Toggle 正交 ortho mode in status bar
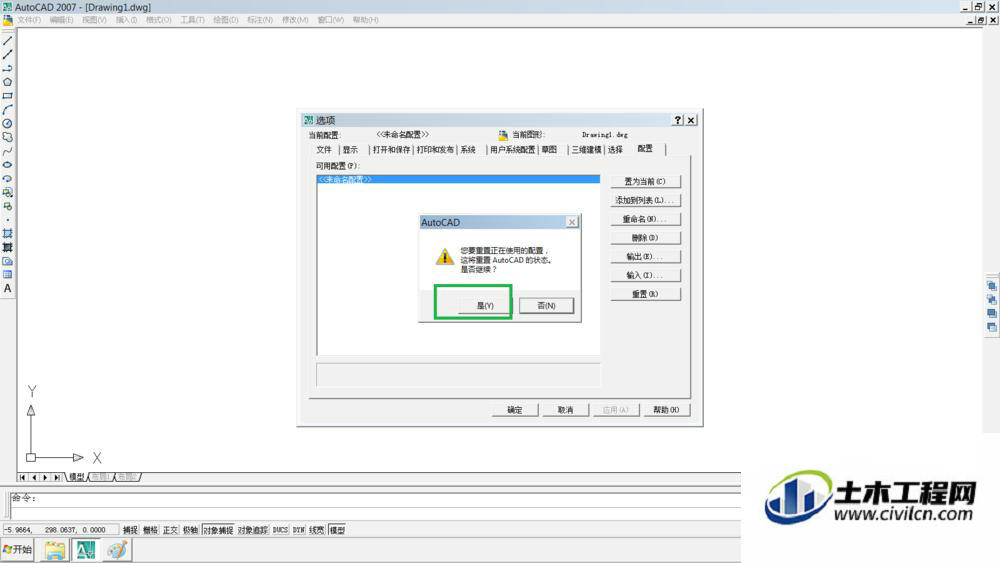 tap(170, 530)
